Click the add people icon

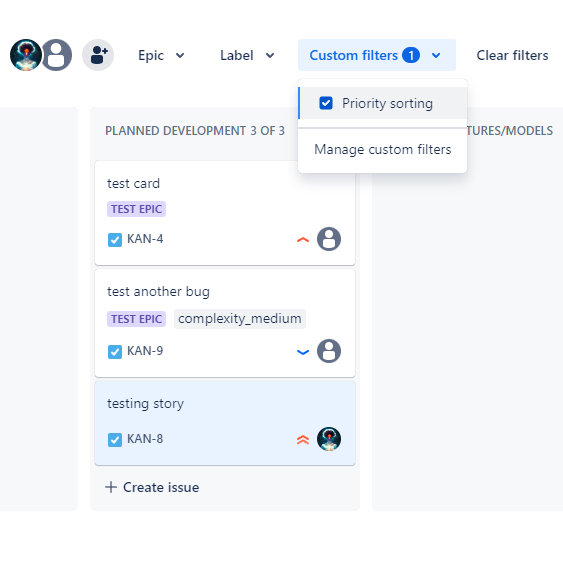98,55
